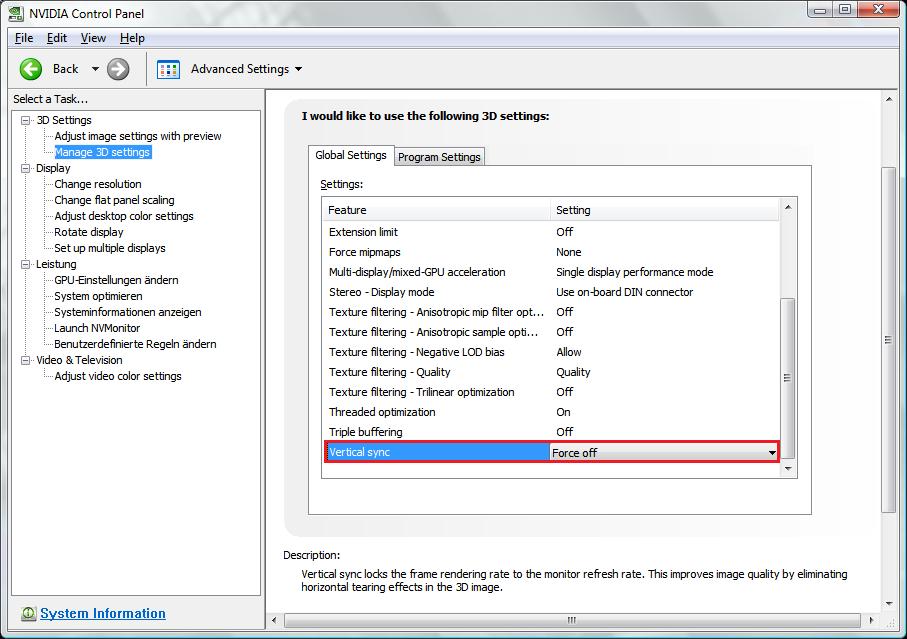This screenshot has height=639, width=907.
Task: Maximize the NVIDIA Control Panel window
Action: (x=845, y=9)
